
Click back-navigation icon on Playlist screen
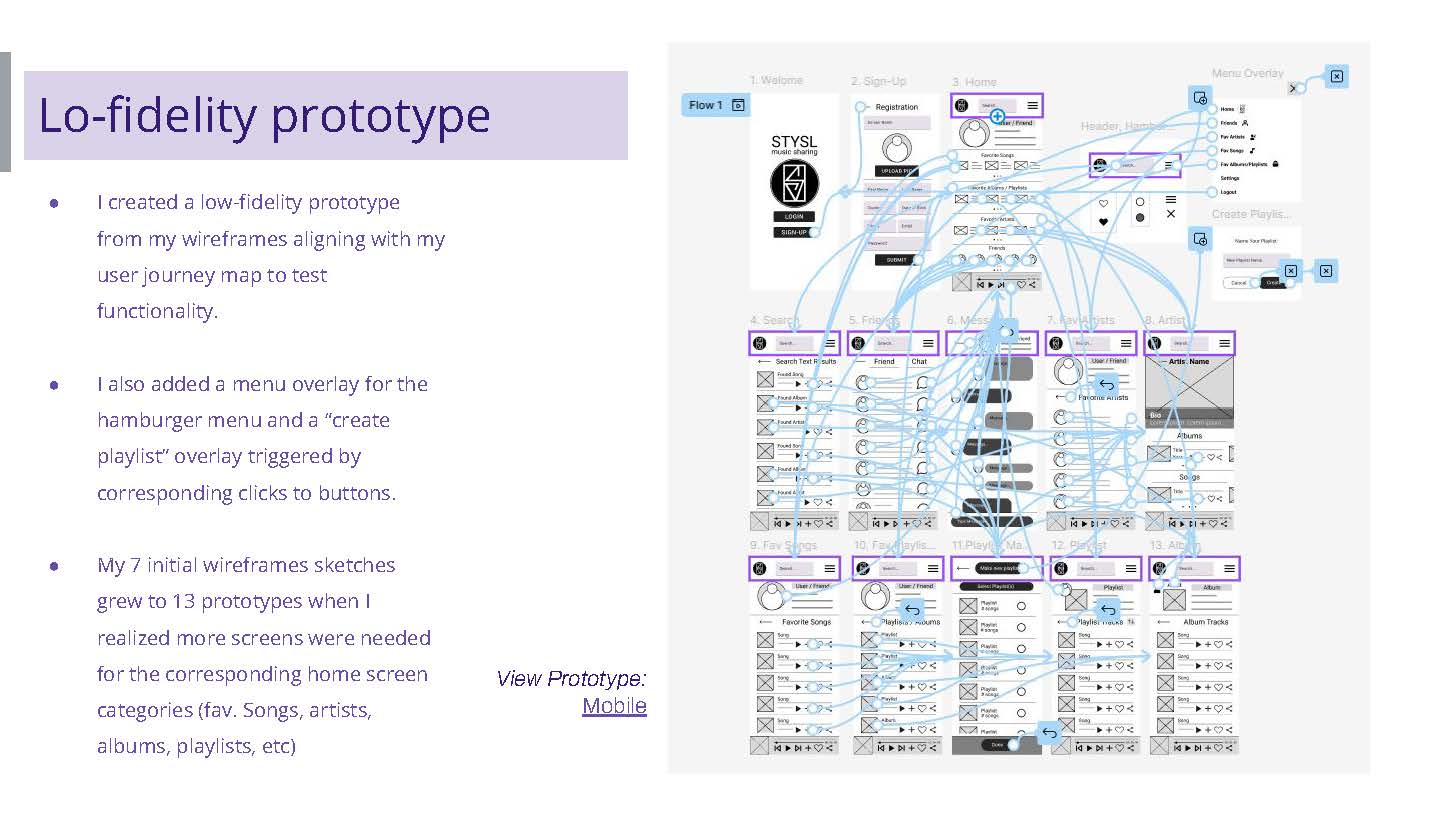1108,609
